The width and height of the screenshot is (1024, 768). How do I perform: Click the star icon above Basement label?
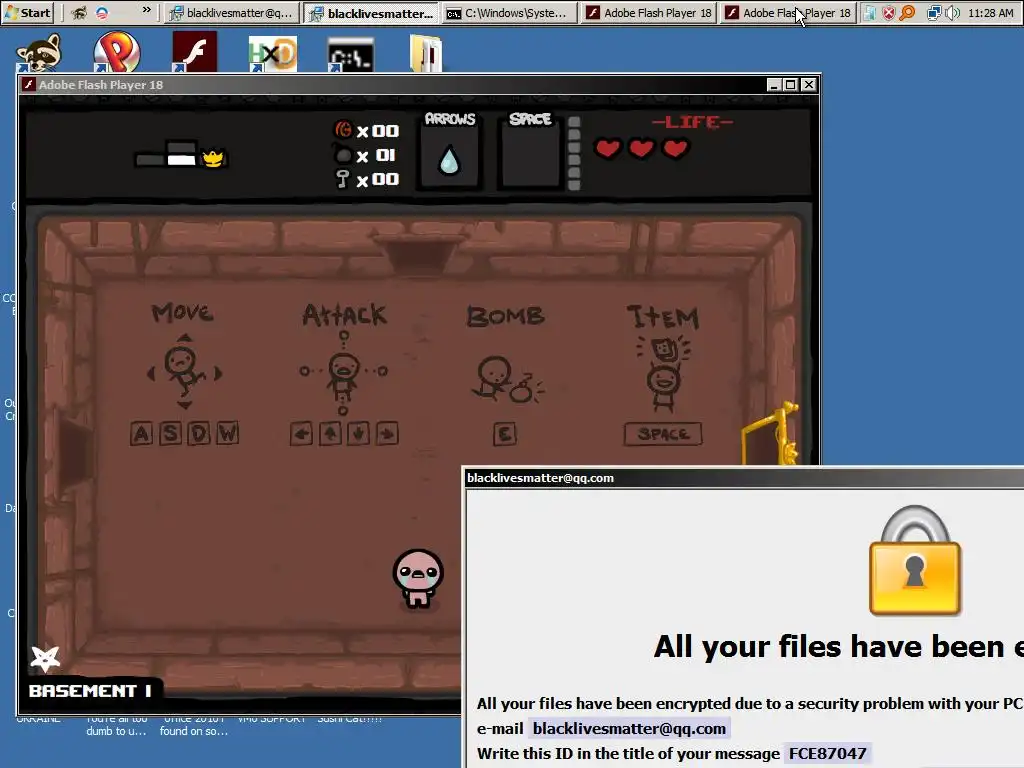[45, 658]
